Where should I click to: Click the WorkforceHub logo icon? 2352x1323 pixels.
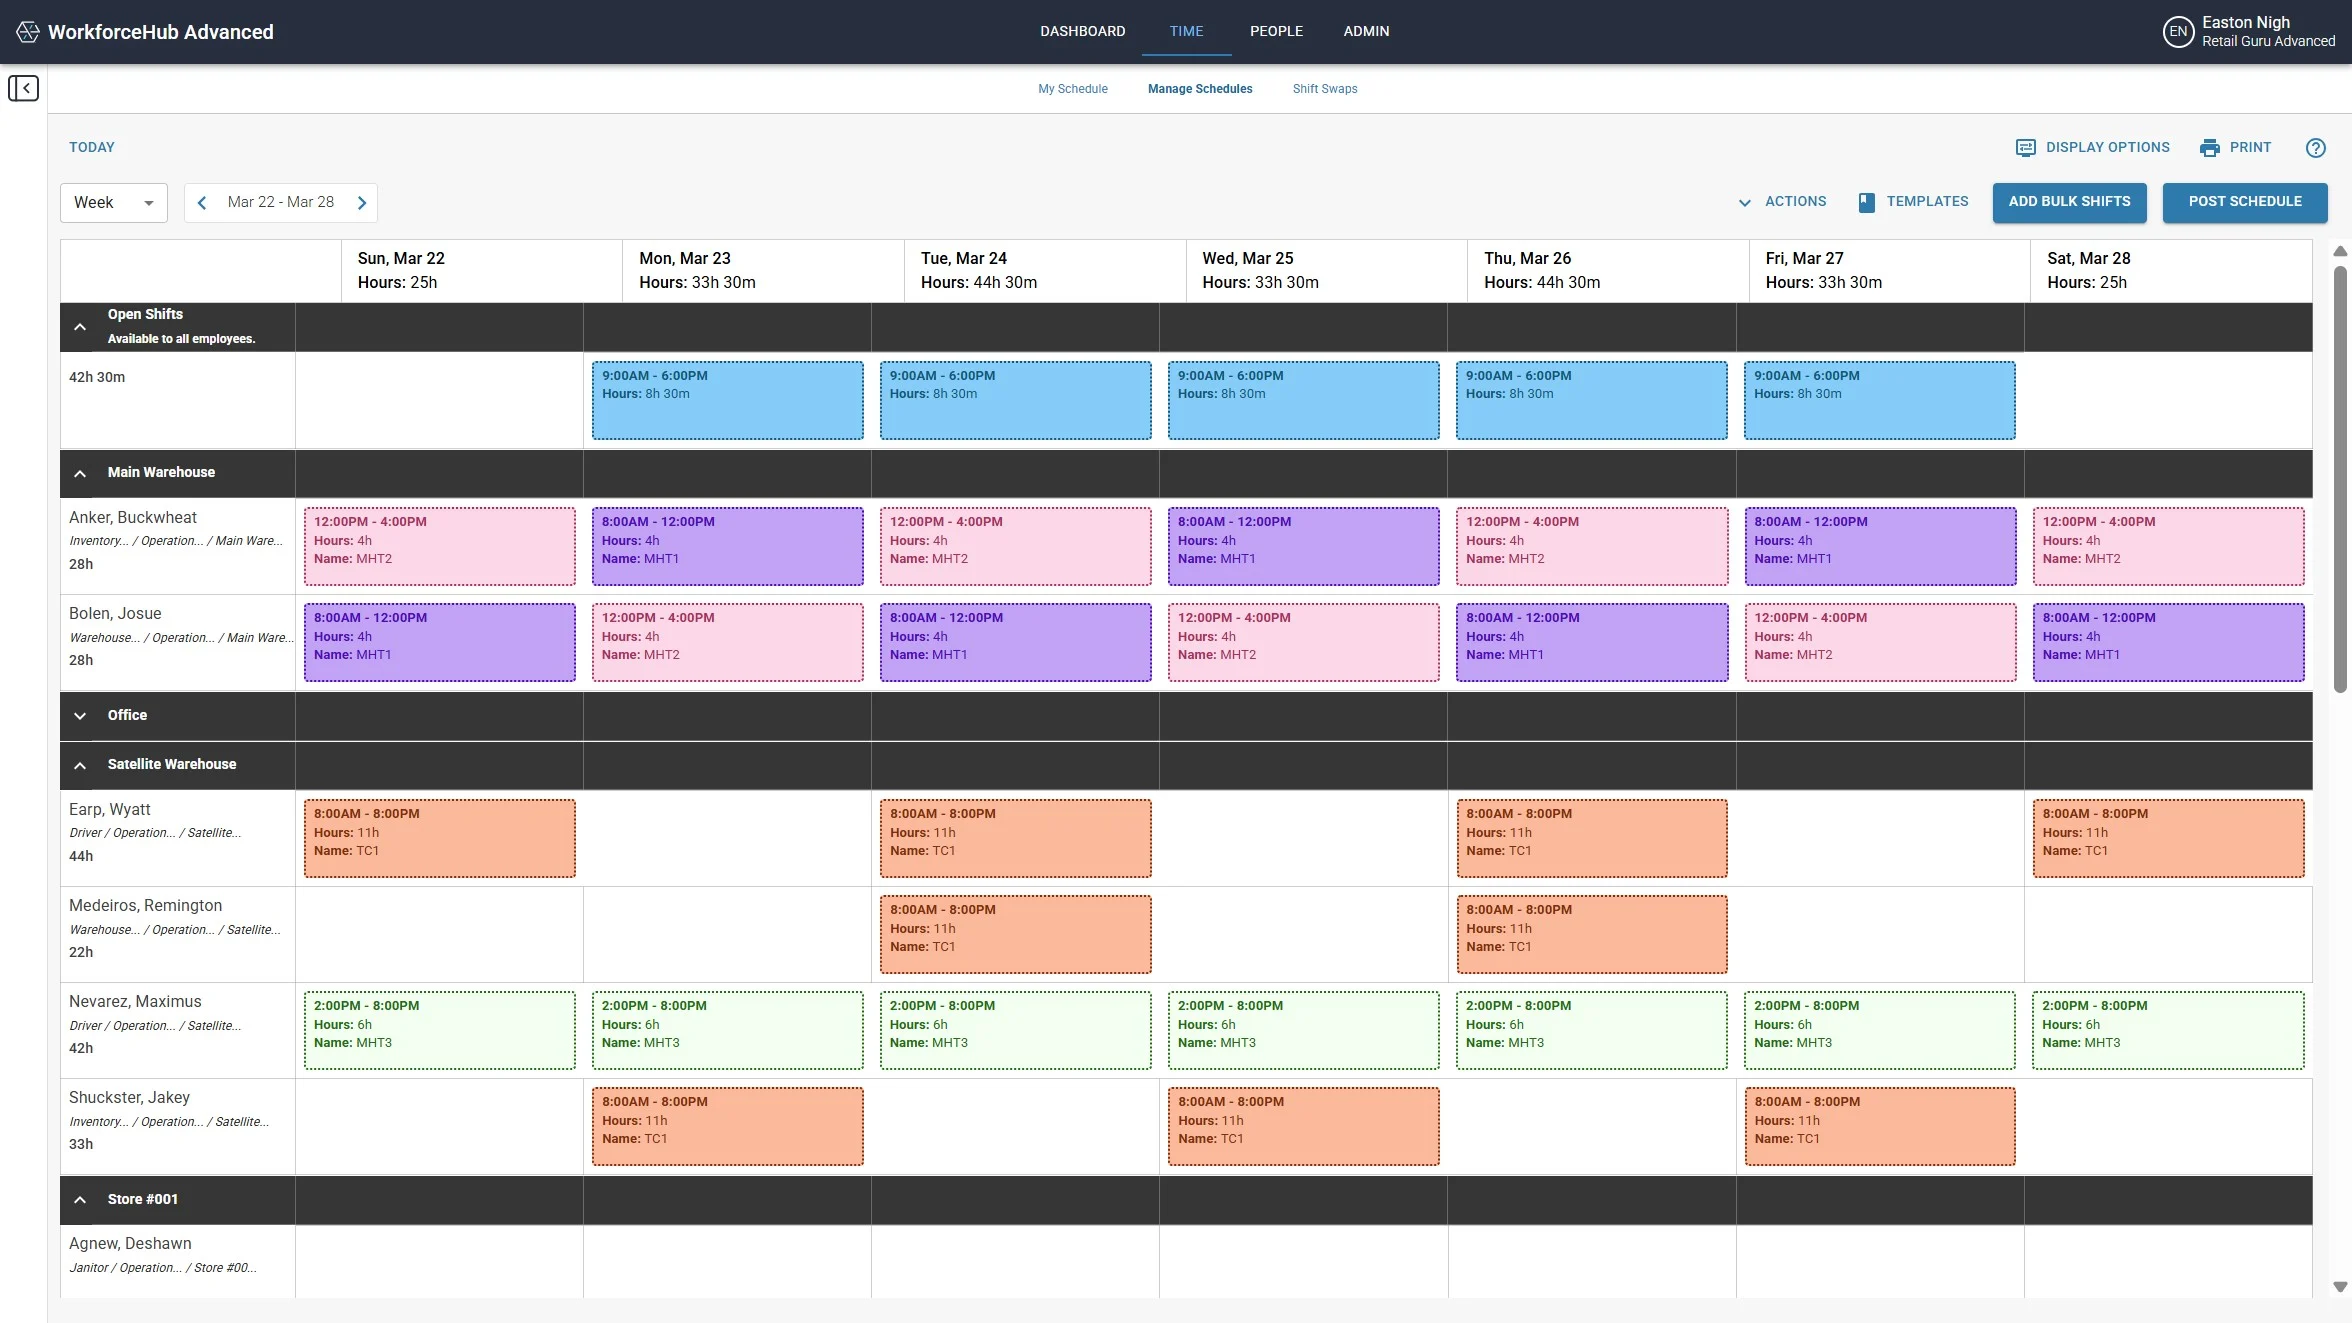point(28,32)
